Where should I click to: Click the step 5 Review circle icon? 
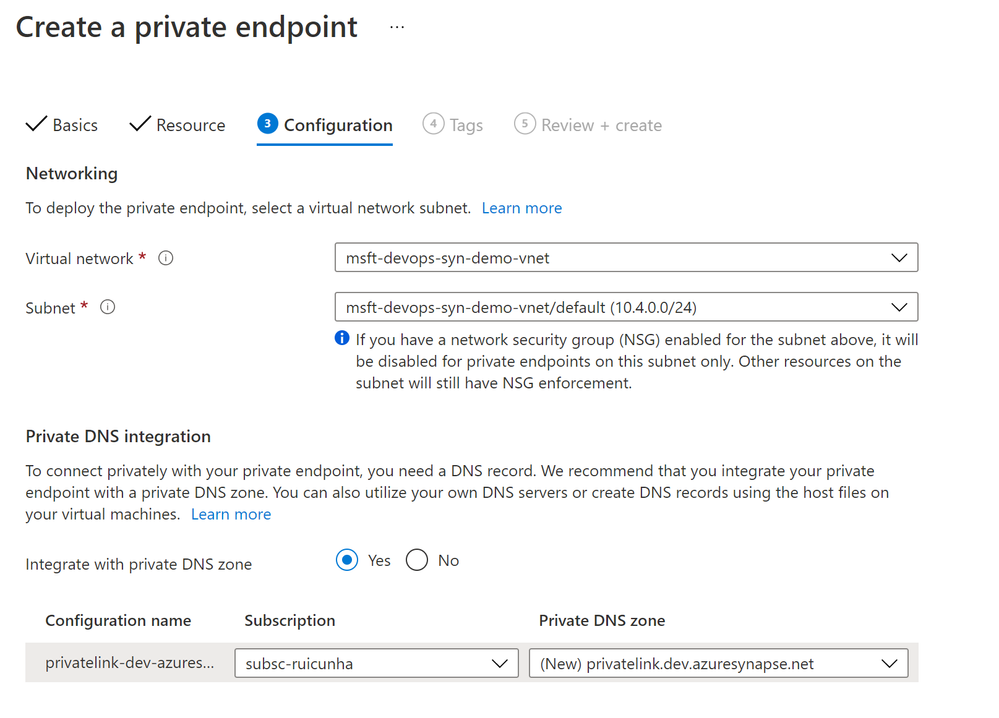tap(525, 124)
